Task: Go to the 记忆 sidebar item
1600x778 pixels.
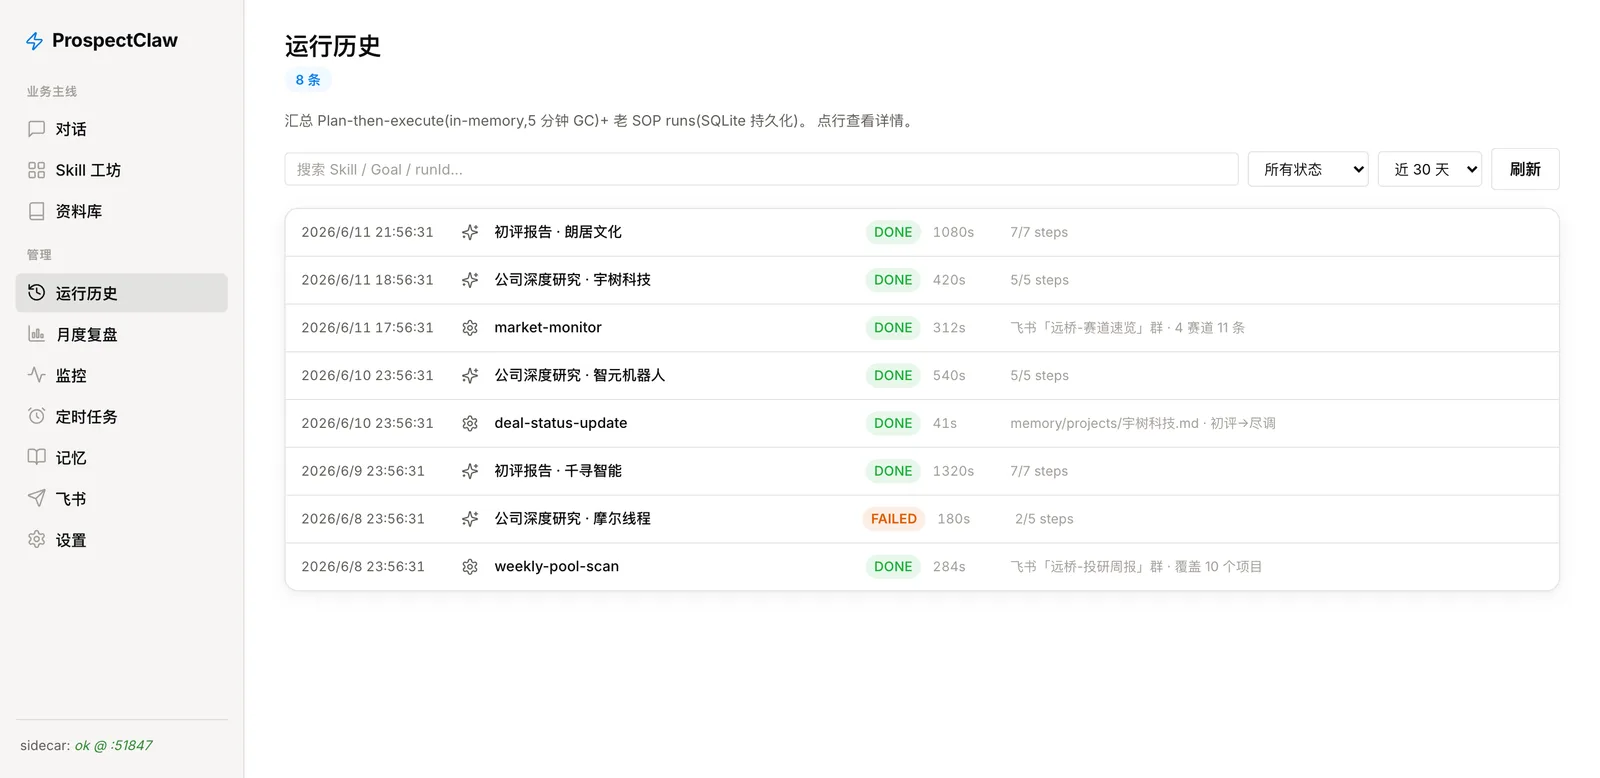Action: point(122,457)
